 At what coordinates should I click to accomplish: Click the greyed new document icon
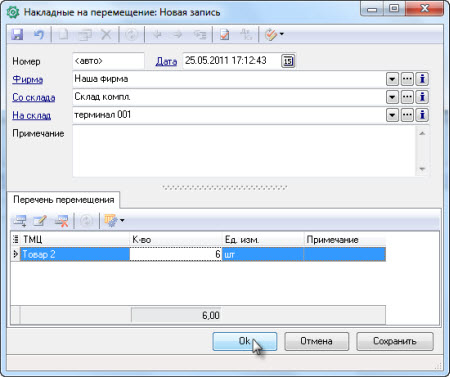pos(63,34)
